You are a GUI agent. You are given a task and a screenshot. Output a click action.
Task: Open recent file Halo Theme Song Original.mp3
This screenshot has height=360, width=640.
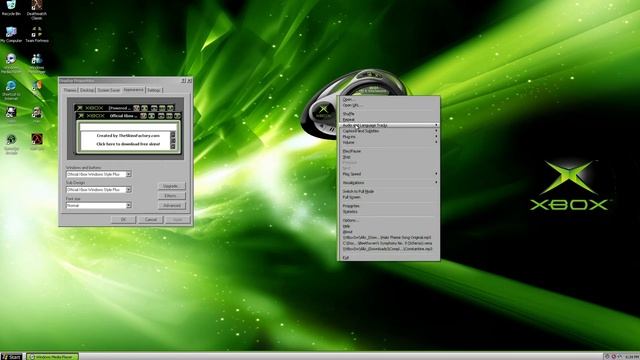pyautogui.click(x=389, y=238)
